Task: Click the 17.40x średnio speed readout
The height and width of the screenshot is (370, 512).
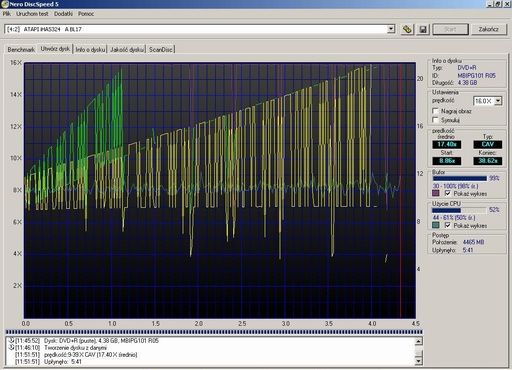Action: pos(447,144)
